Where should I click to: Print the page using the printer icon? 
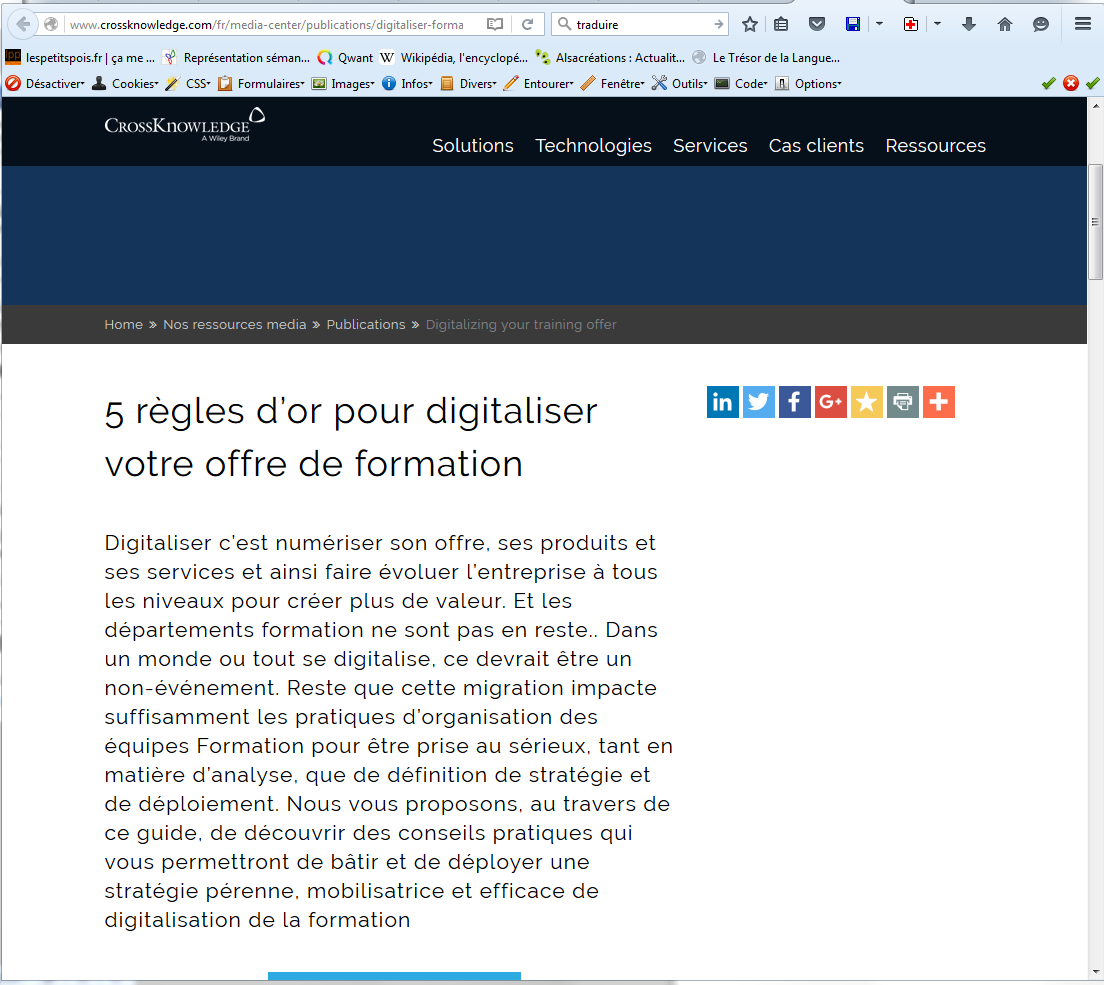coord(902,402)
